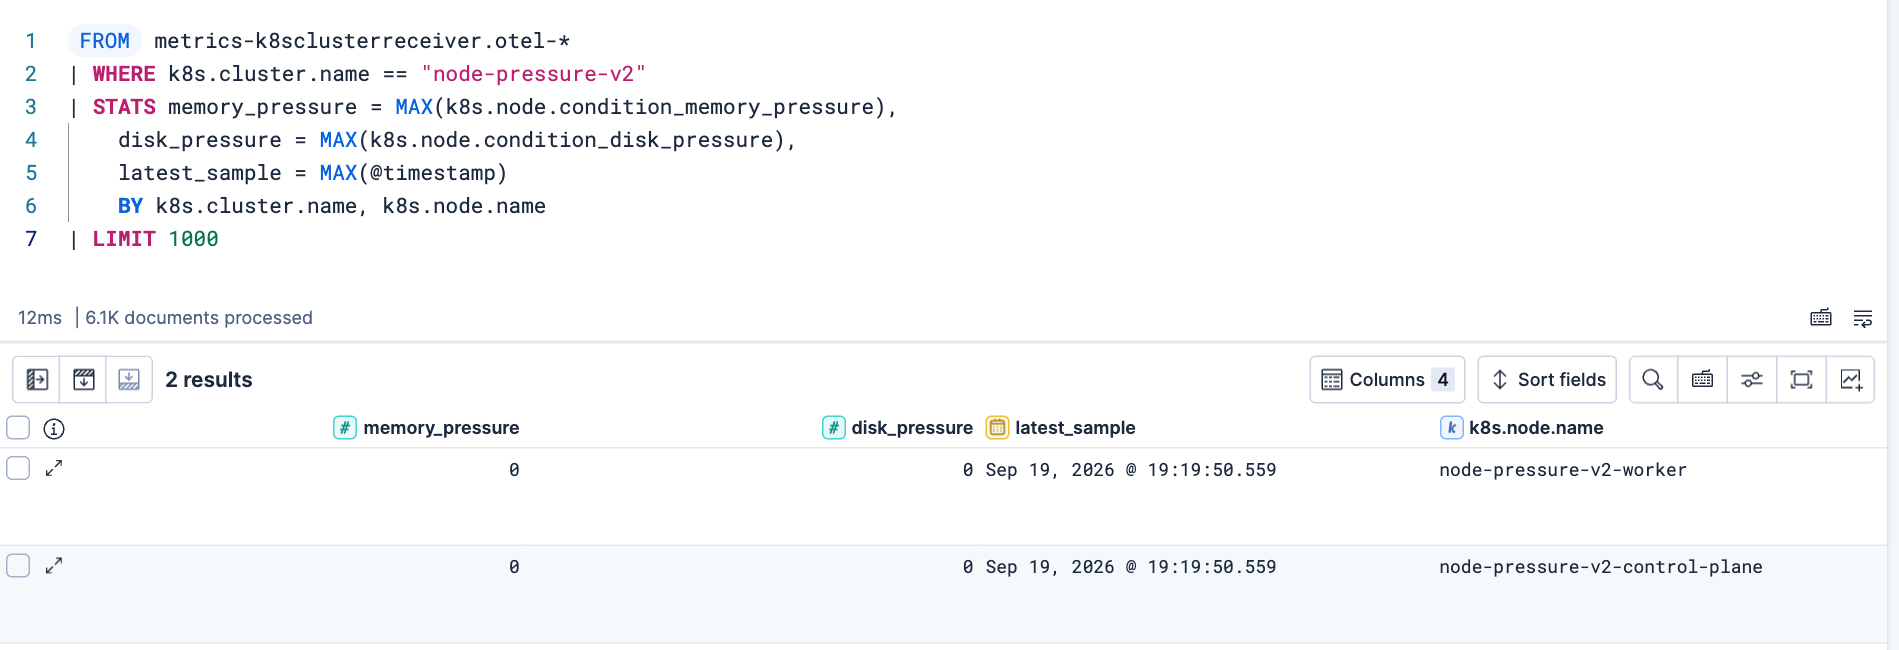Image resolution: width=1899 pixels, height=650 pixels.
Task: Open the Columns 4 selector
Action: (1387, 380)
